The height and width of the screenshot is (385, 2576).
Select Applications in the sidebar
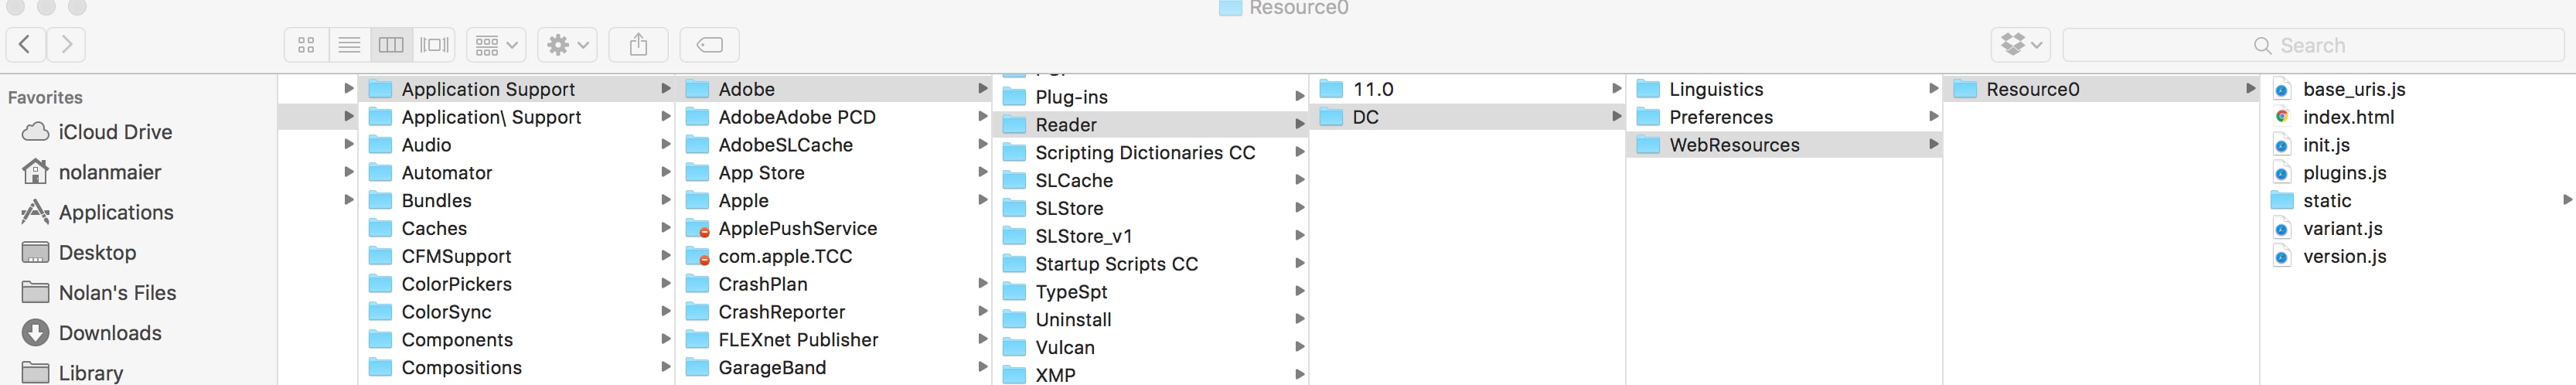coord(116,212)
